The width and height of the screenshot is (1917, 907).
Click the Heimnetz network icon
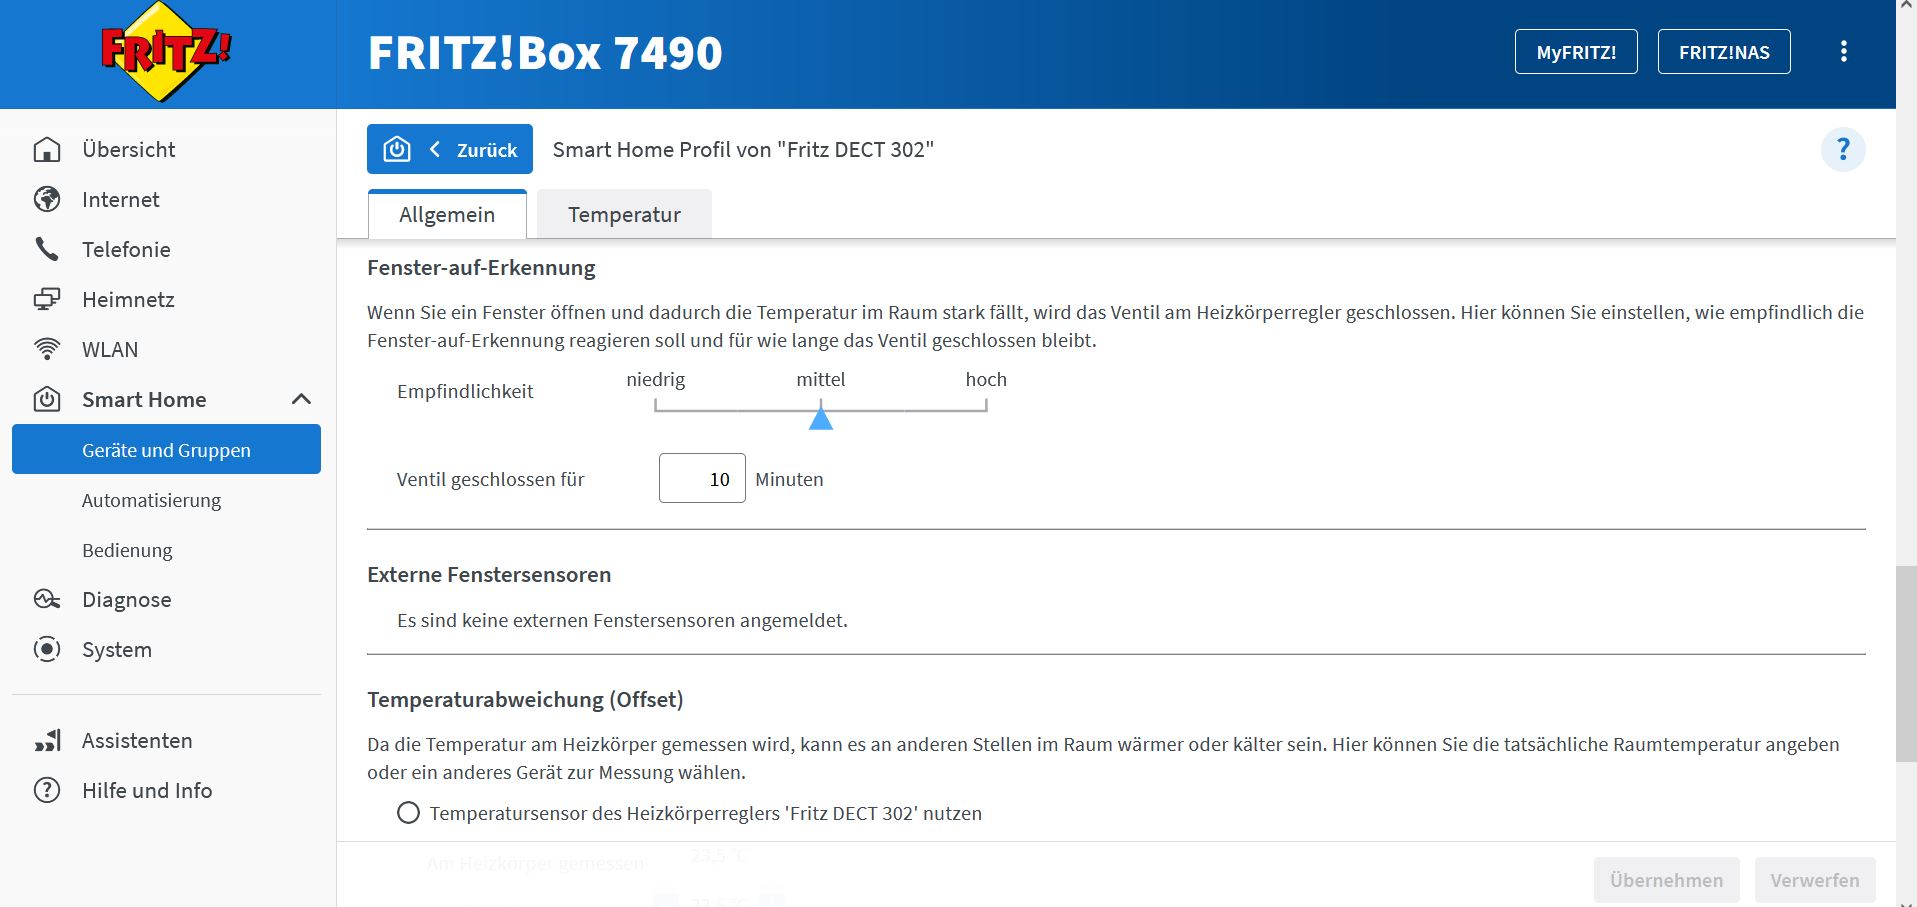point(47,299)
